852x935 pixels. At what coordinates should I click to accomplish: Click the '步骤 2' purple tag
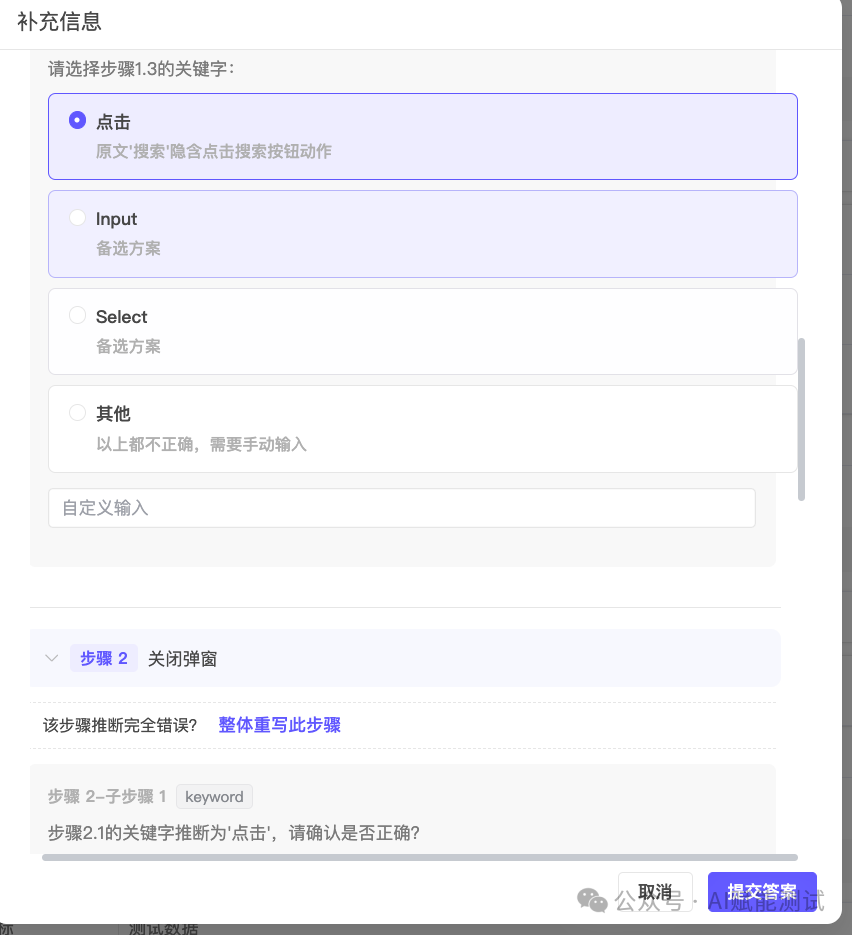(104, 658)
